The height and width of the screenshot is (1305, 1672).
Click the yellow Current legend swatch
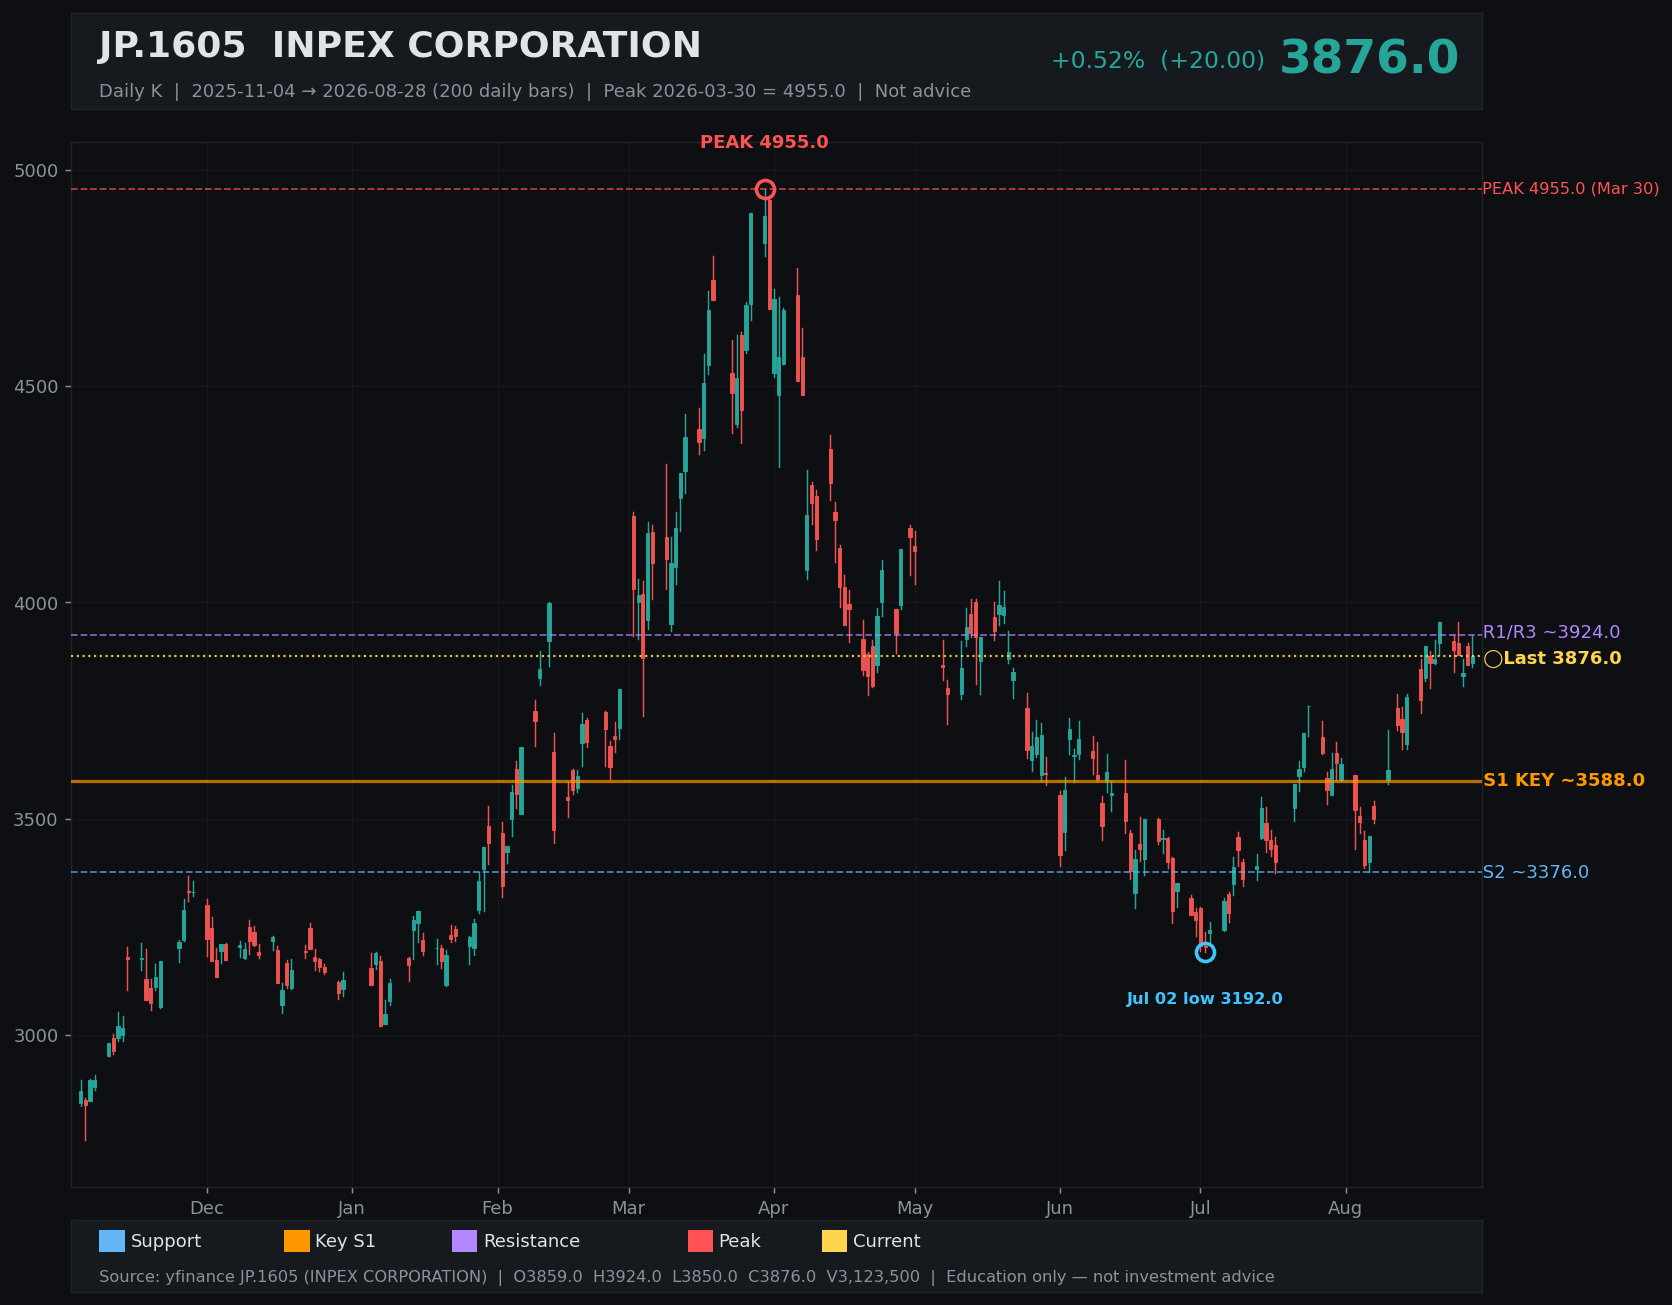click(834, 1241)
